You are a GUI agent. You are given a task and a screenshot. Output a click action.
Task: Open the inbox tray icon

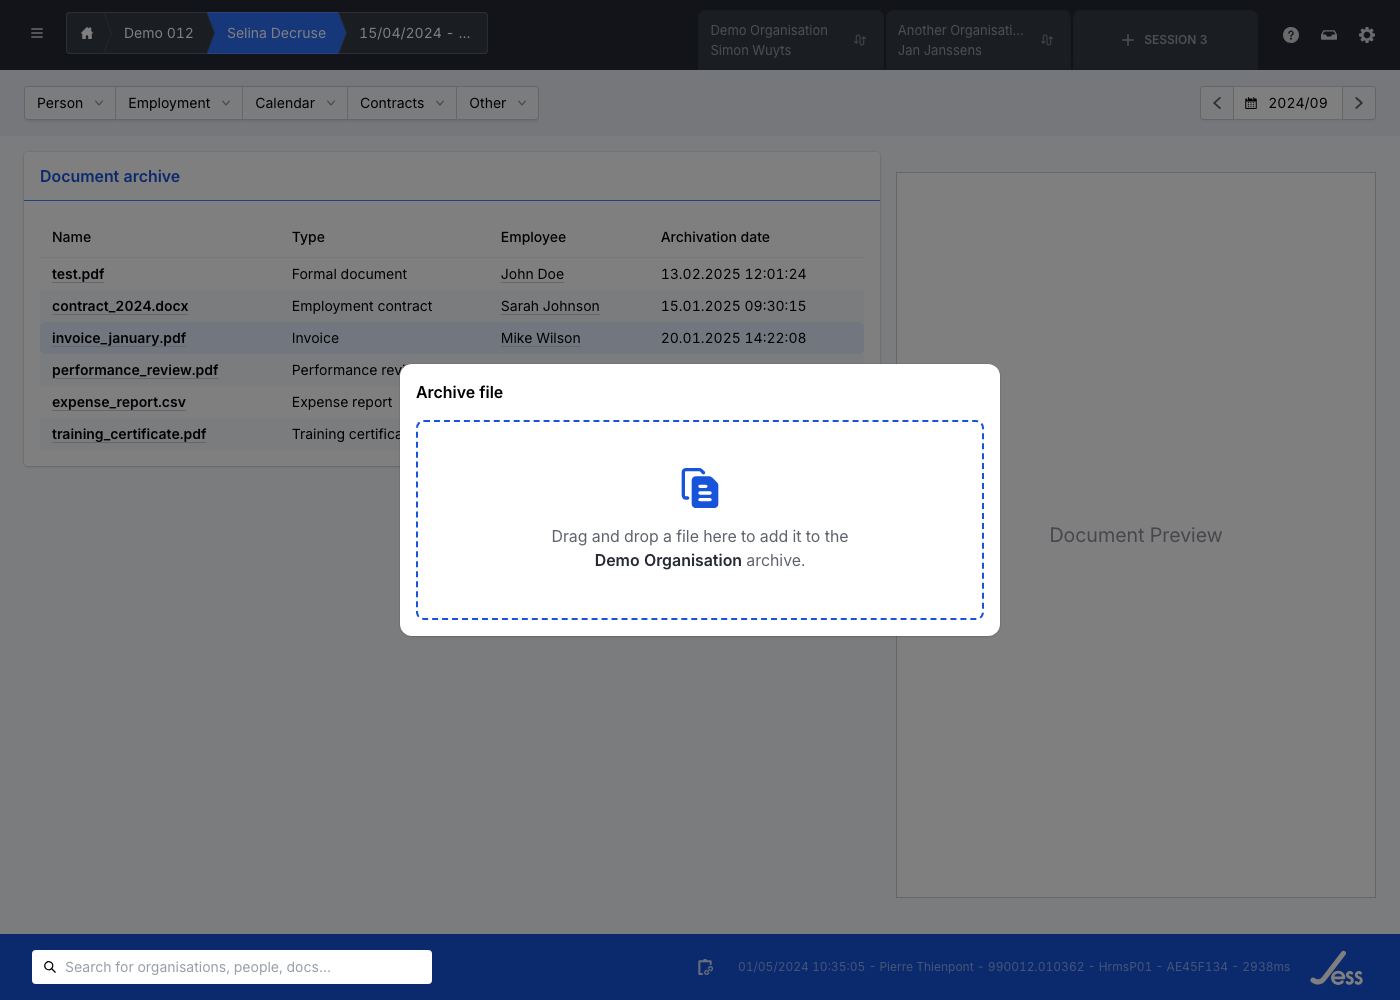(x=1329, y=35)
